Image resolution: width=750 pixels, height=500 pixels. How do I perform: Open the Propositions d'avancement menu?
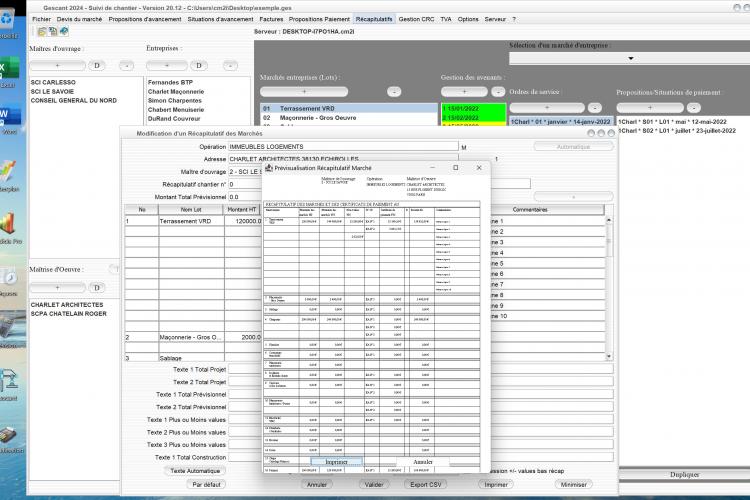coord(145,19)
